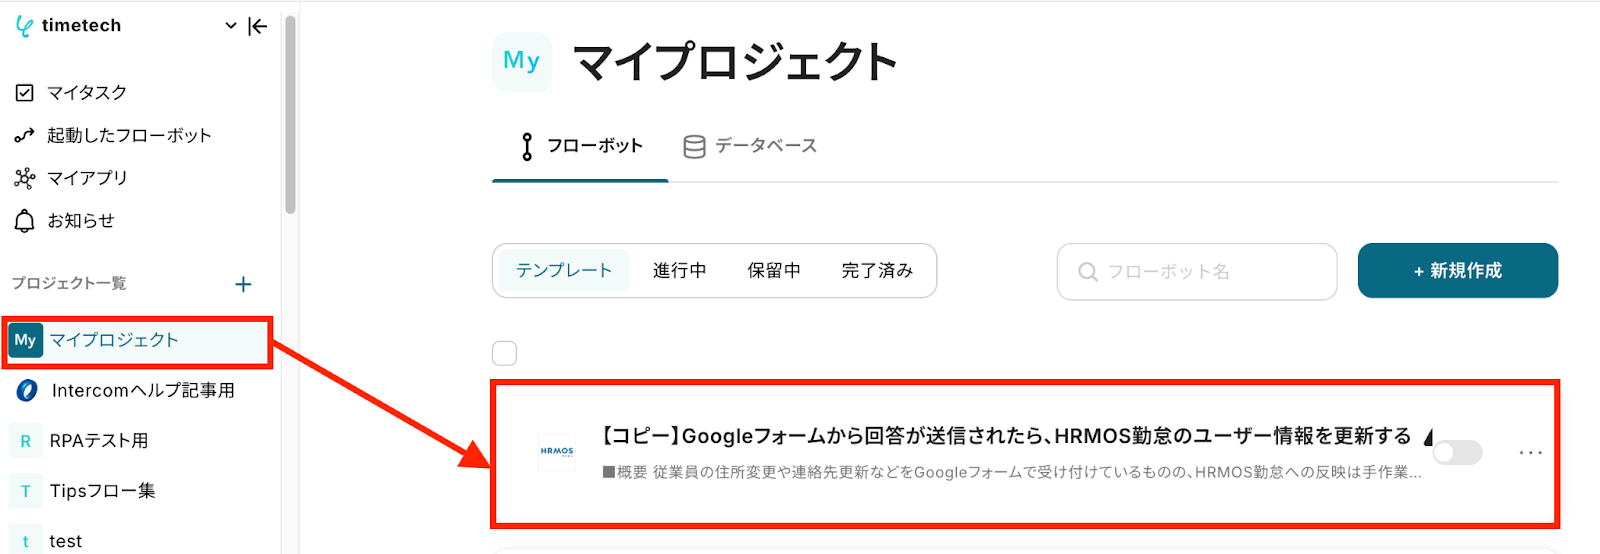Click the フローボット名 search field
This screenshot has height=554, width=1600.
pos(1196,272)
